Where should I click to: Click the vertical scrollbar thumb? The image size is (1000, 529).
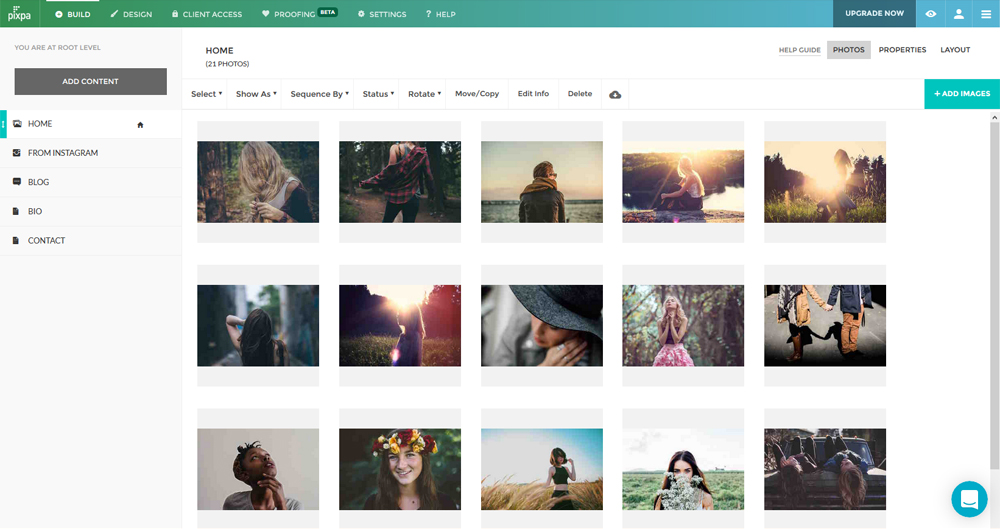click(x=994, y=295)
